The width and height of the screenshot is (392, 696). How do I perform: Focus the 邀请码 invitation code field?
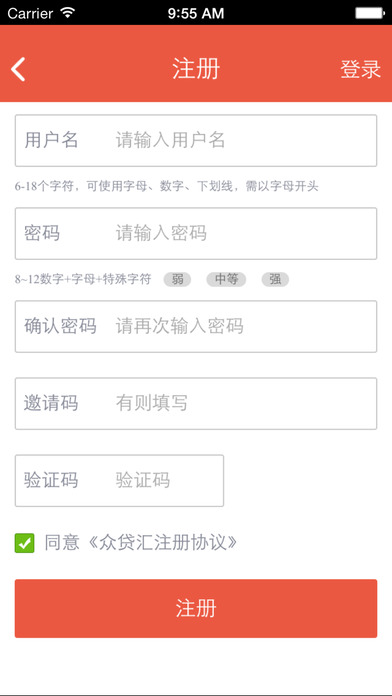coord(196,403)
